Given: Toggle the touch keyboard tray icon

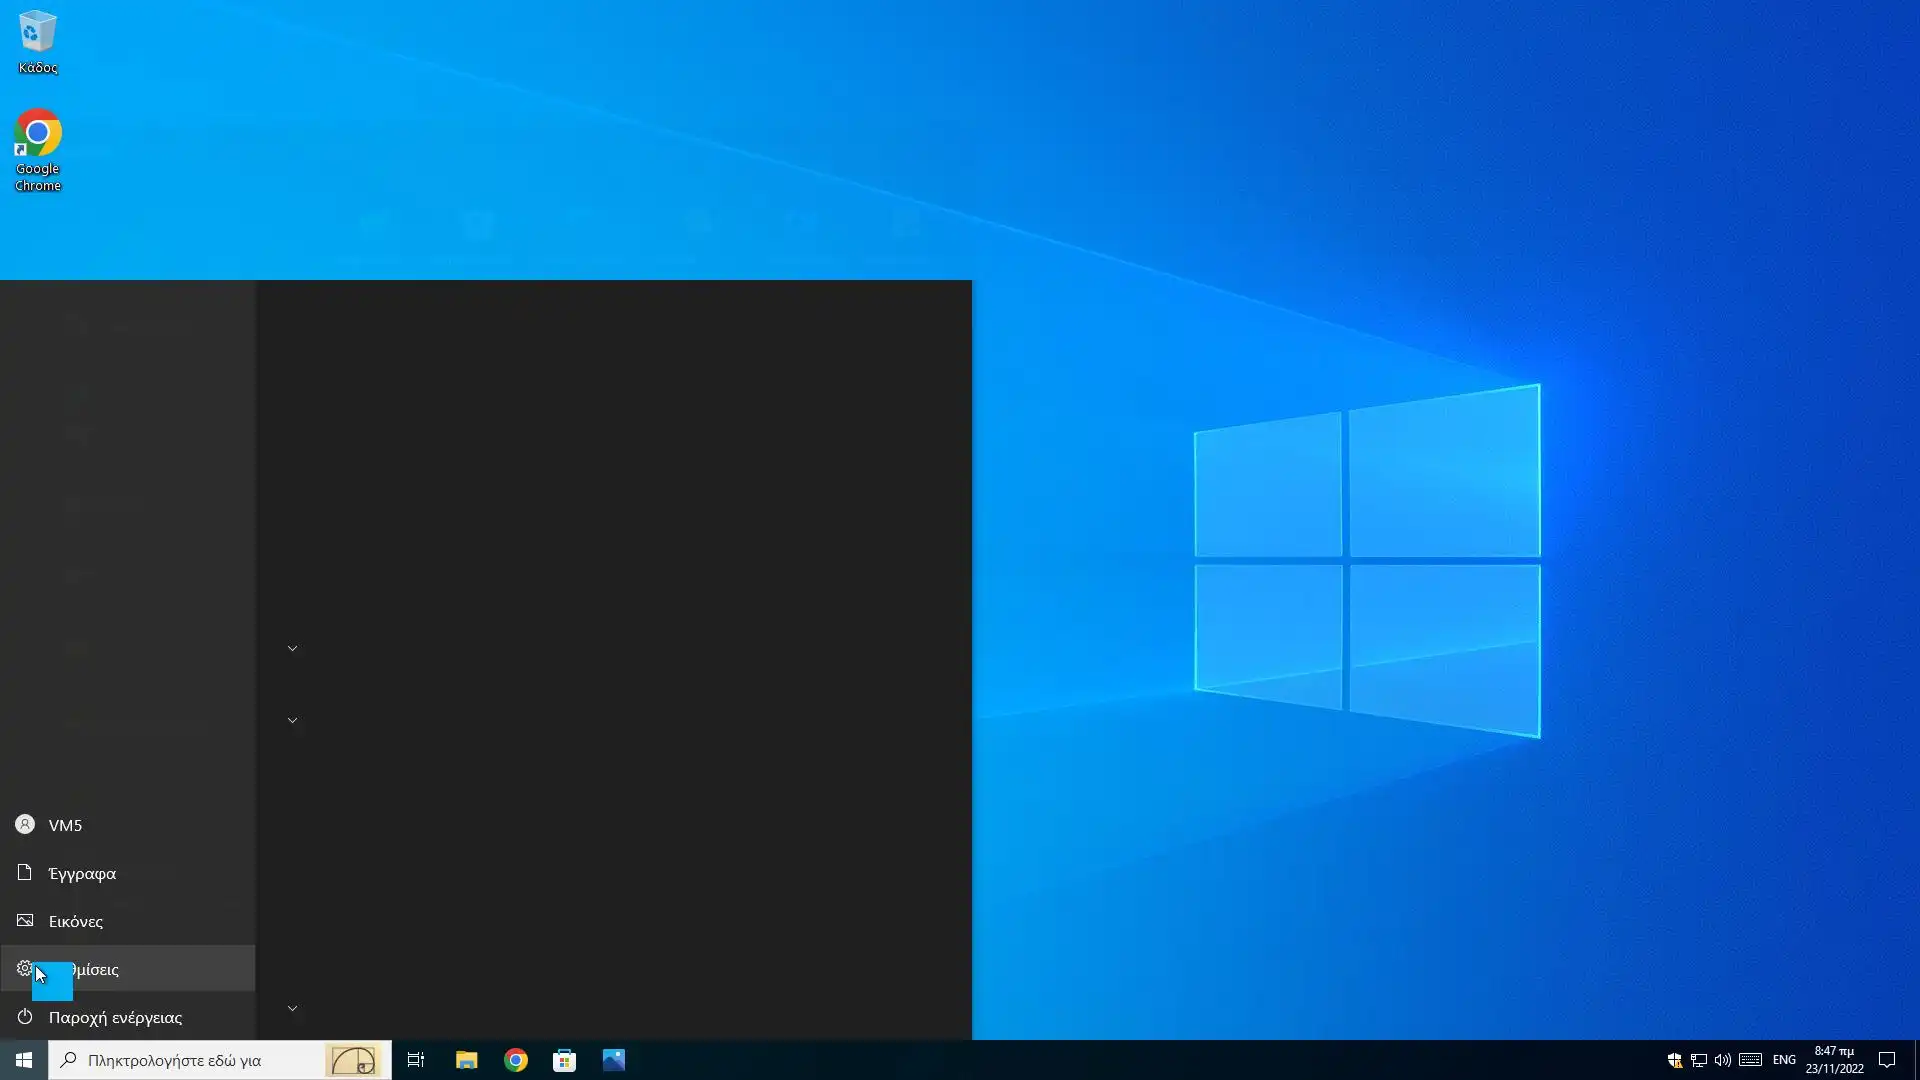Looking at the screenshot, I should click(1750, 1060).
